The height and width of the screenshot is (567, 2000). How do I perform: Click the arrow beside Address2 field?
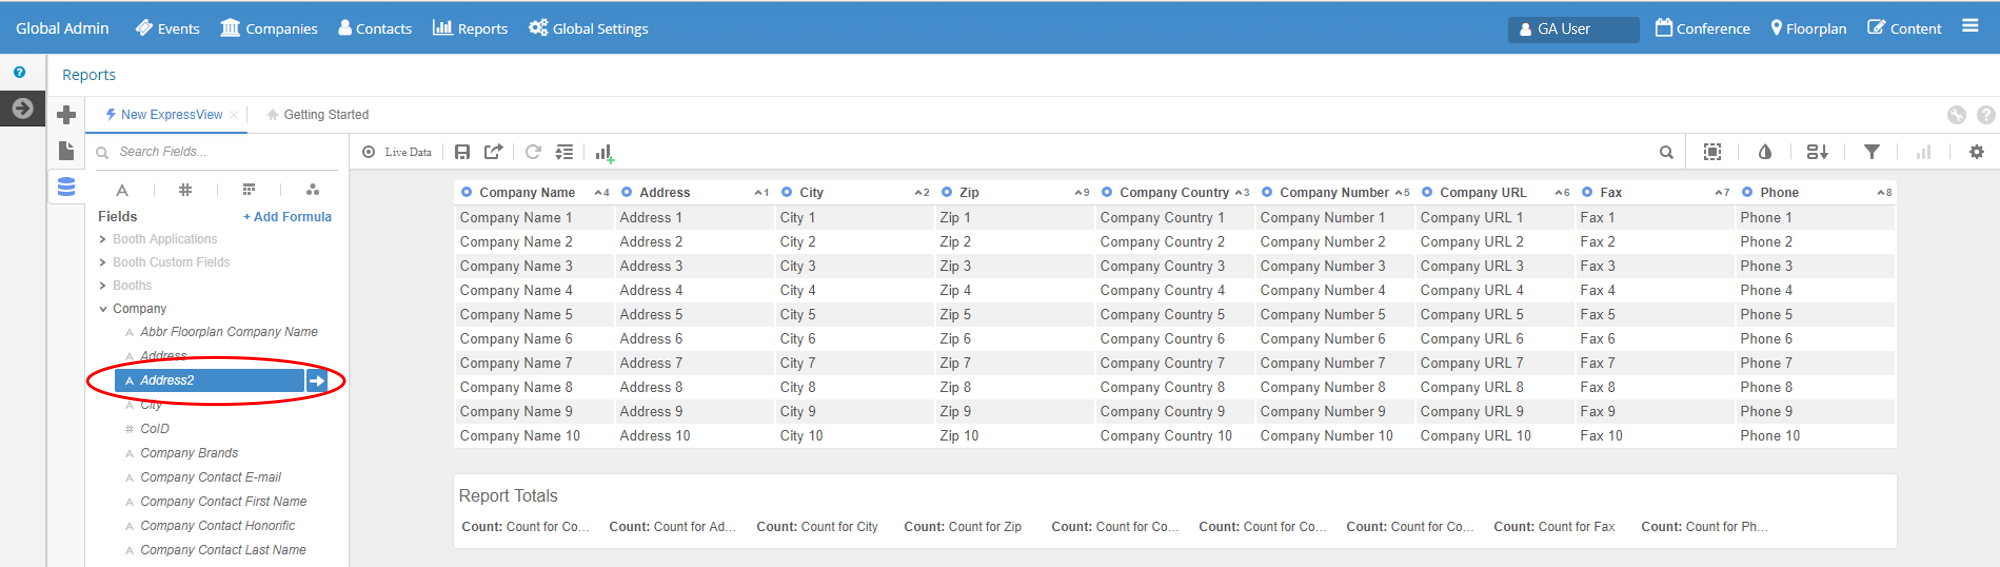point(316,381)
